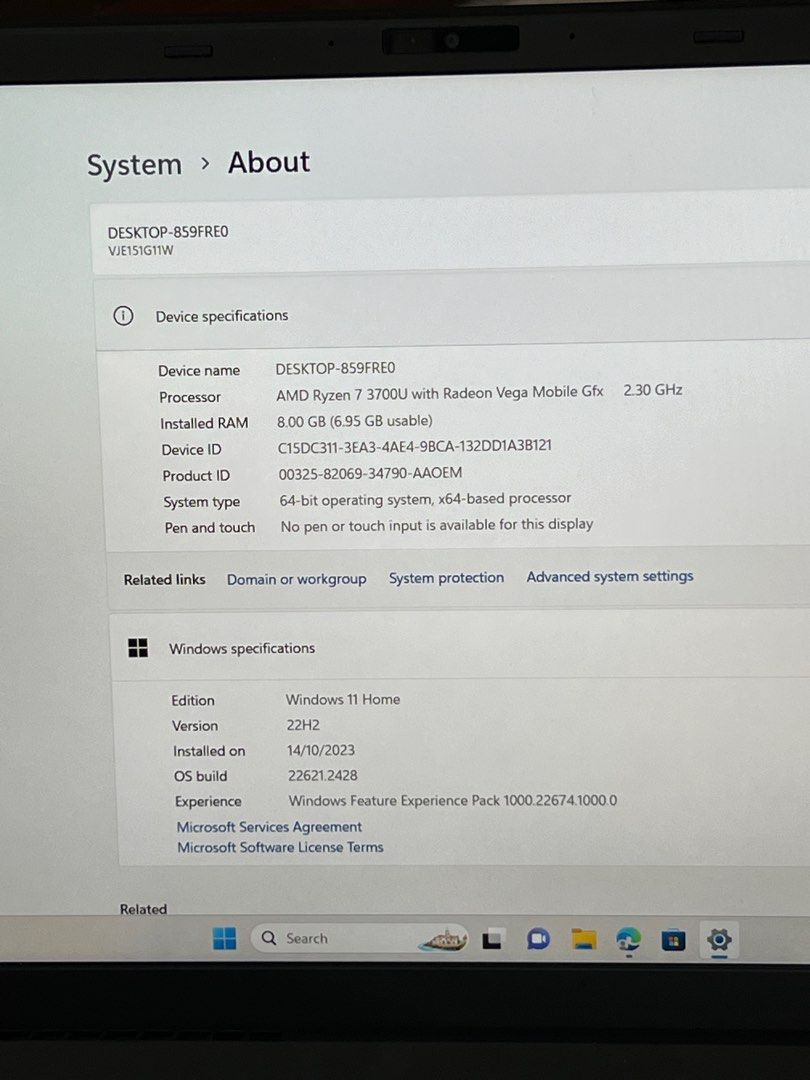
Task: Click the Processor label
Action: click(190, 397)
